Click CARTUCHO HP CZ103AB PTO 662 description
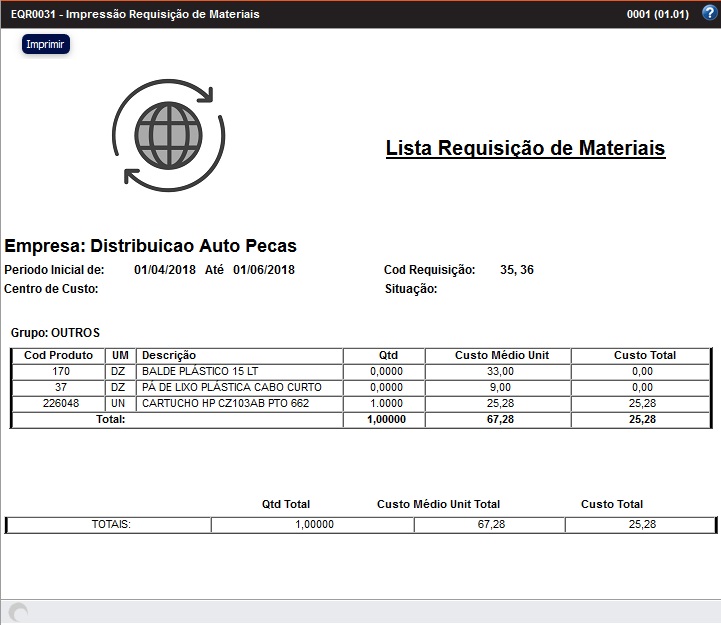 point(225,403)
